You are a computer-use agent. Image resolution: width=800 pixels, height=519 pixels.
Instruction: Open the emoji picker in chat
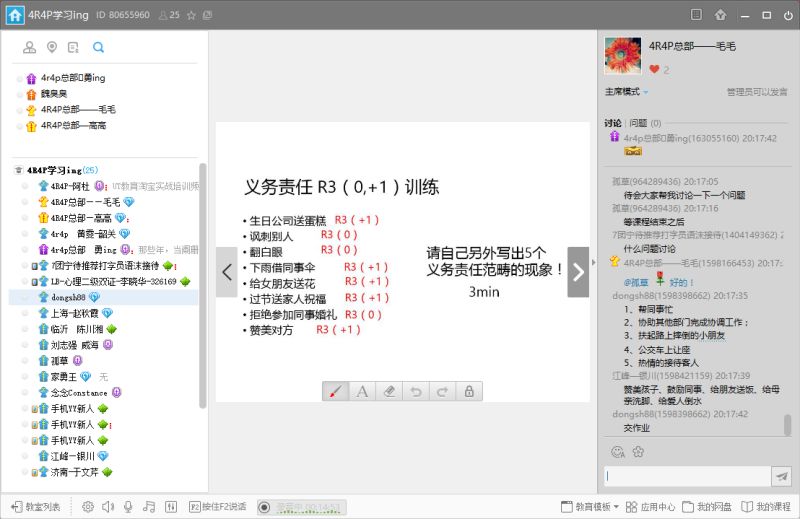(617, 452)
